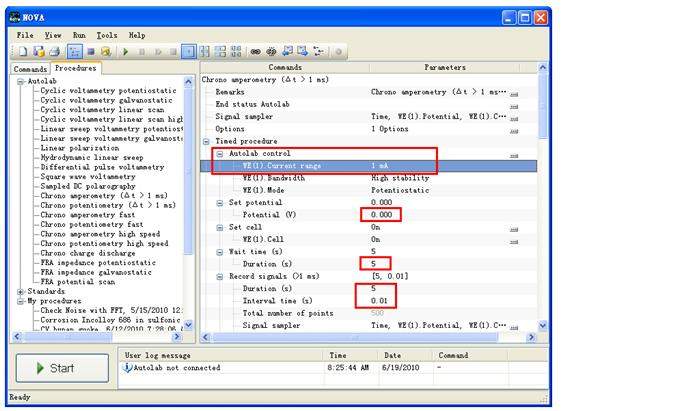
Task: Open the ellipsis button on the Set cell row
Action: pyautogui.click(x=514, y=229)
